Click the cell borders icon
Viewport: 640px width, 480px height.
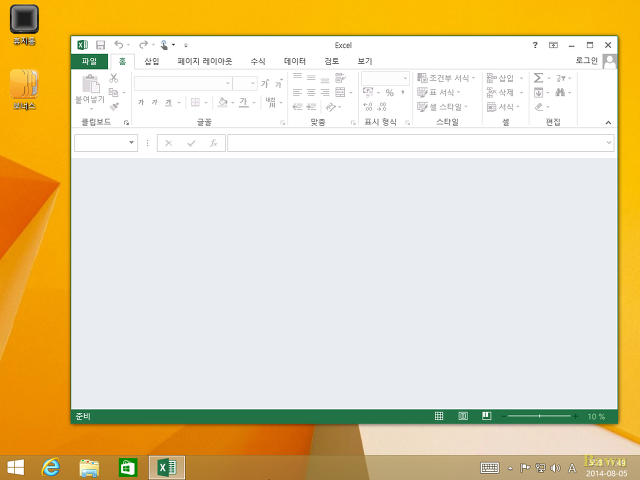(x=196, y=102)
